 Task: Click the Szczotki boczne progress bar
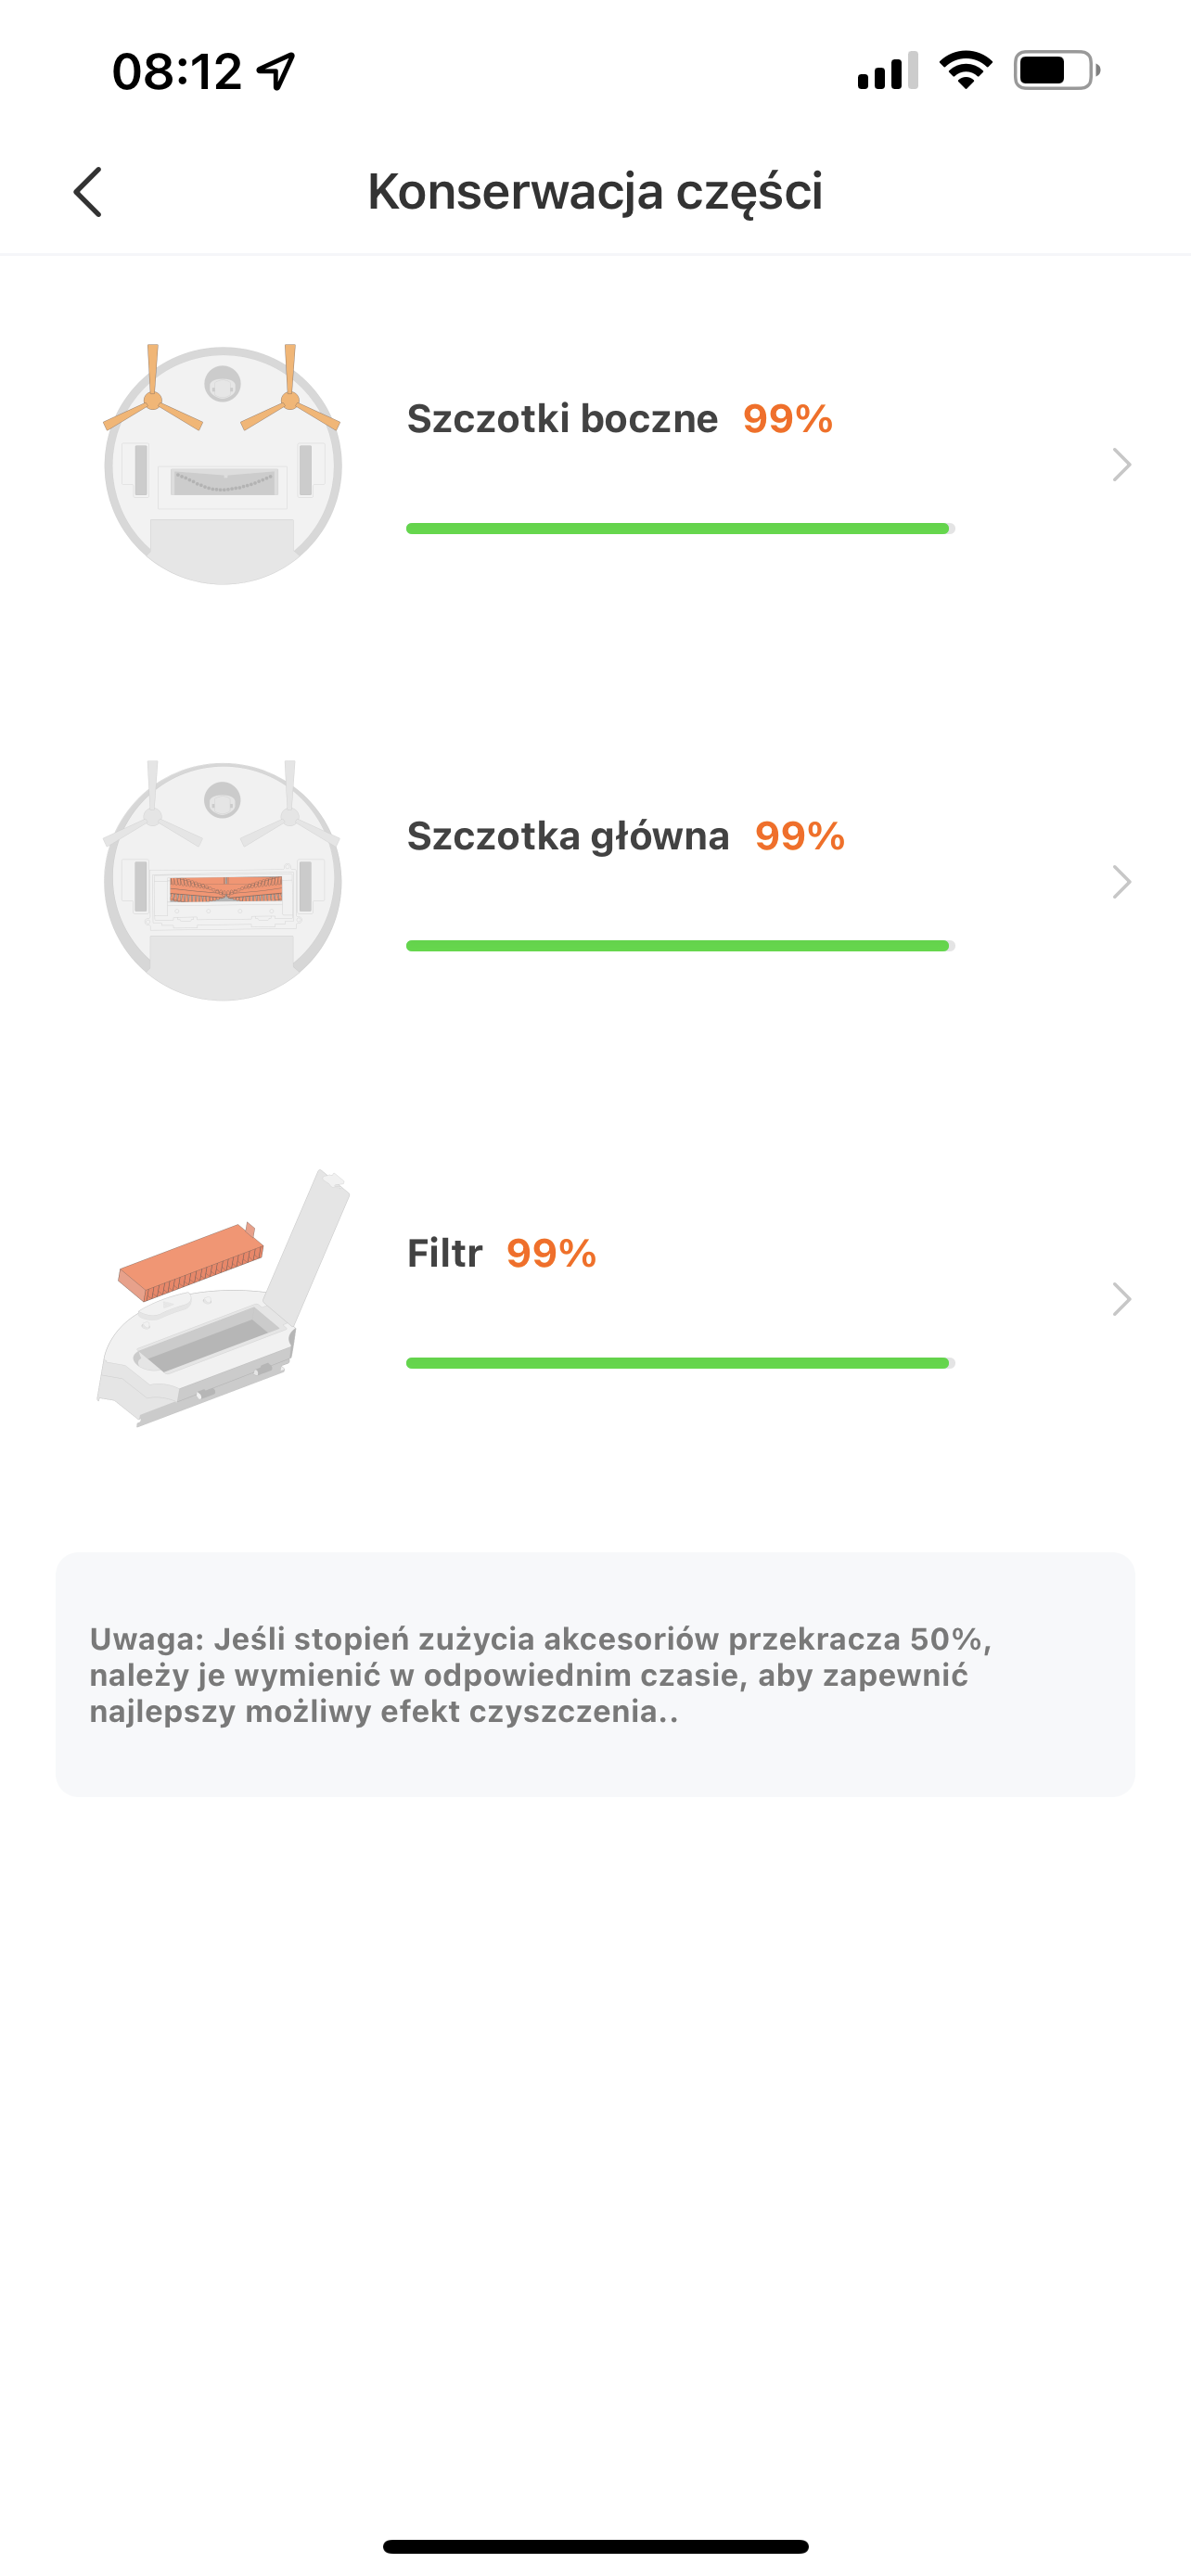680,528
